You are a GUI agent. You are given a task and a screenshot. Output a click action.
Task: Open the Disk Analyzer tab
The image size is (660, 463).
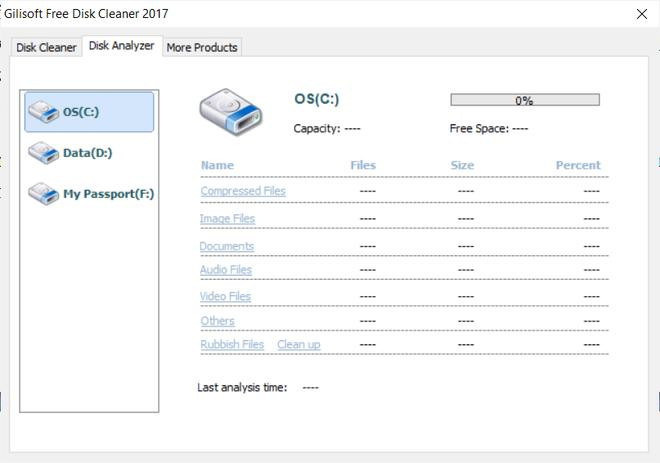coord(121,46)
